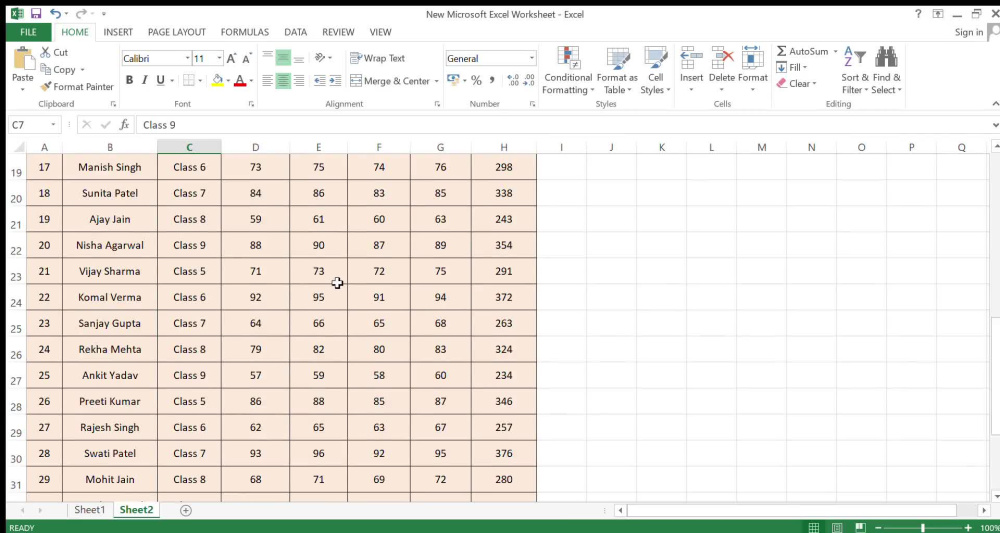The width and height of the screenshot is (1000, 533).
Task: Open Conditional Formatting icon
Action: [x=568, y=57]
